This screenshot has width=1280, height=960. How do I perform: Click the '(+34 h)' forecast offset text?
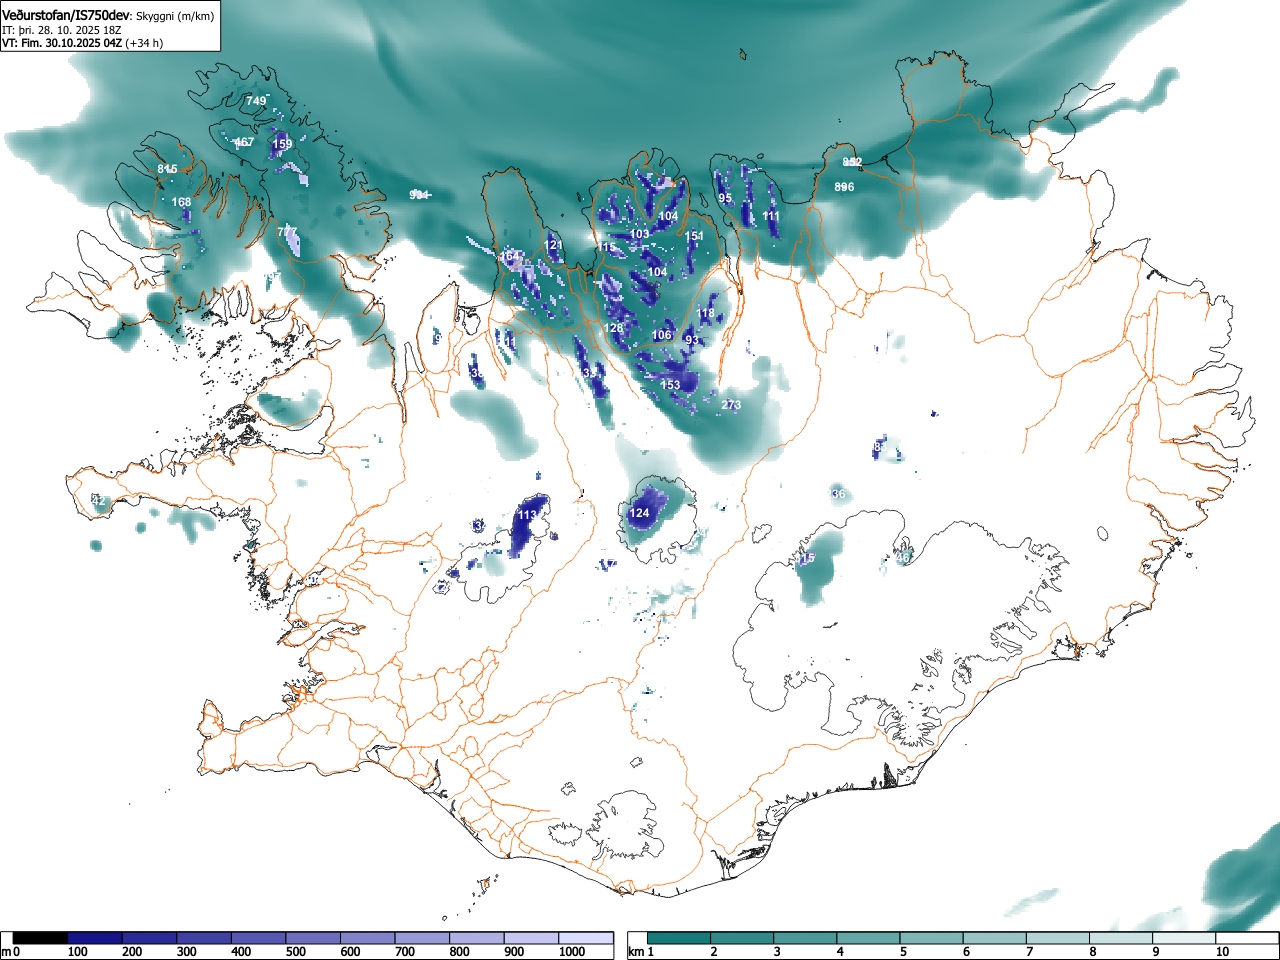tap(144, 43)
